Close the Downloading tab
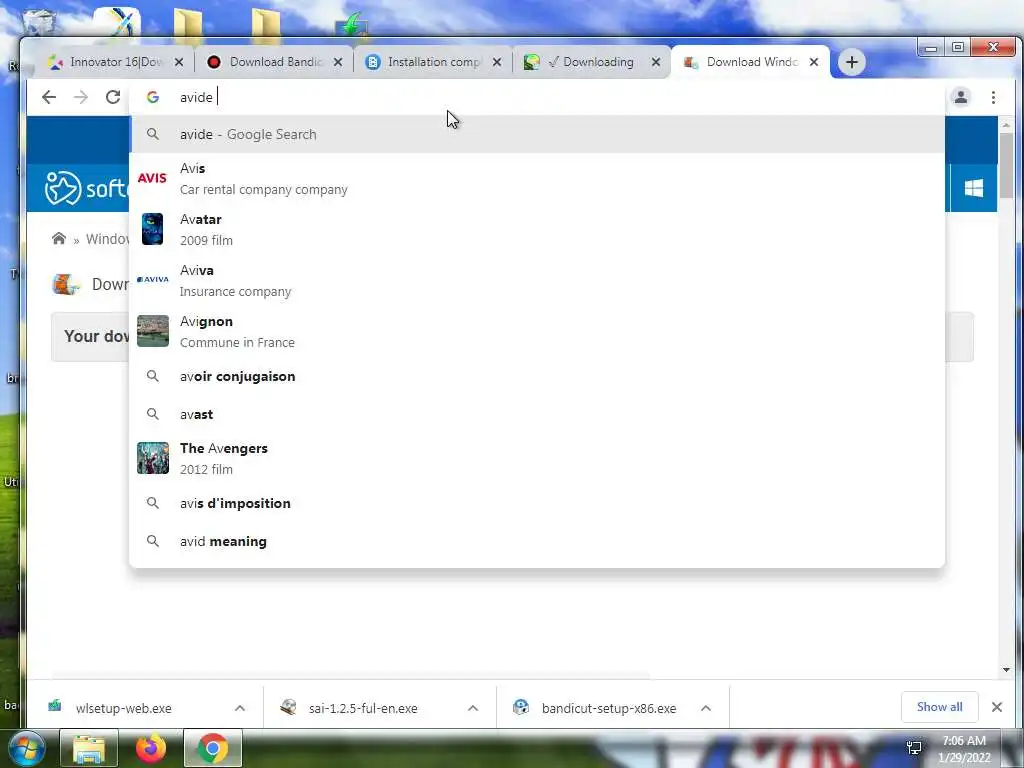The width and height of the screenshot is (1024, 768). [x=656, y=62]
